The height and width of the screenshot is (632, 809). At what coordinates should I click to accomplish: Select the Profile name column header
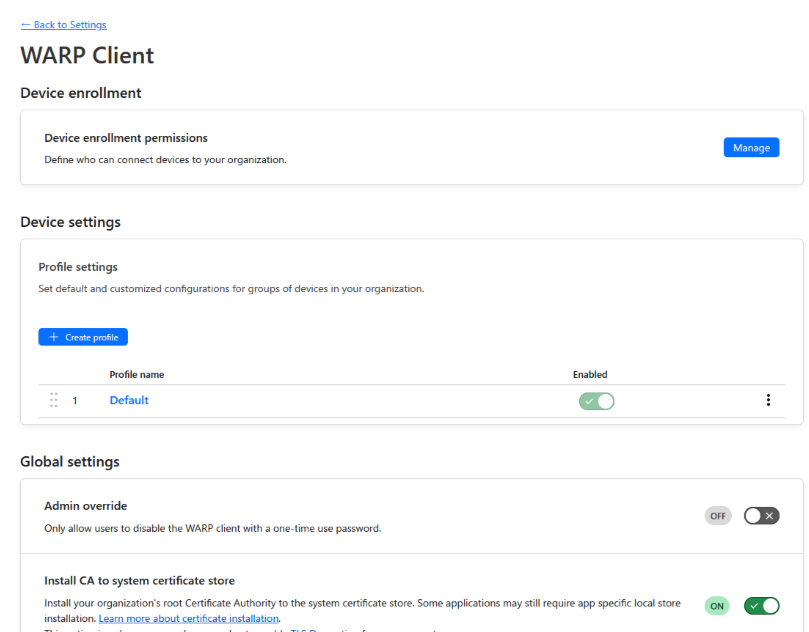pos(137,375)
